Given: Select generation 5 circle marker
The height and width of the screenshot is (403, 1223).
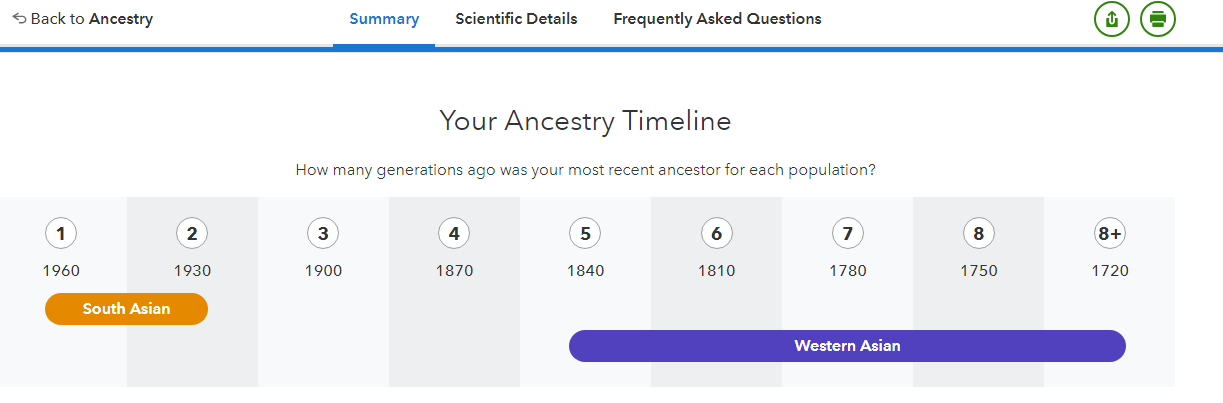Looking at the screenshot, I should point(585,234).
